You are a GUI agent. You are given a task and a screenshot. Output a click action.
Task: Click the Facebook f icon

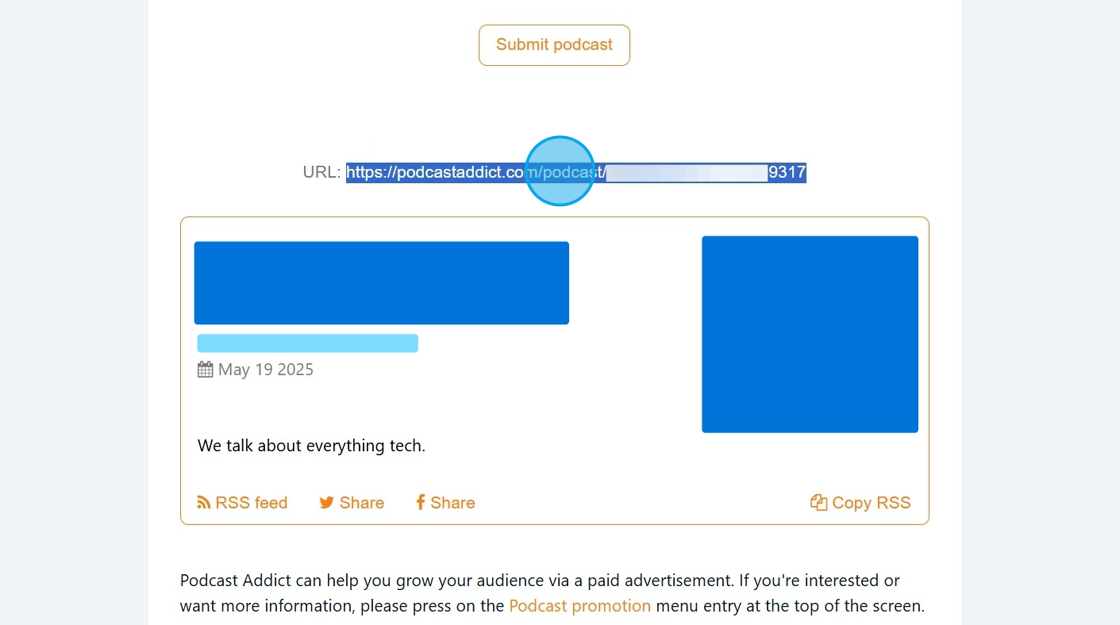pos(421,503)
